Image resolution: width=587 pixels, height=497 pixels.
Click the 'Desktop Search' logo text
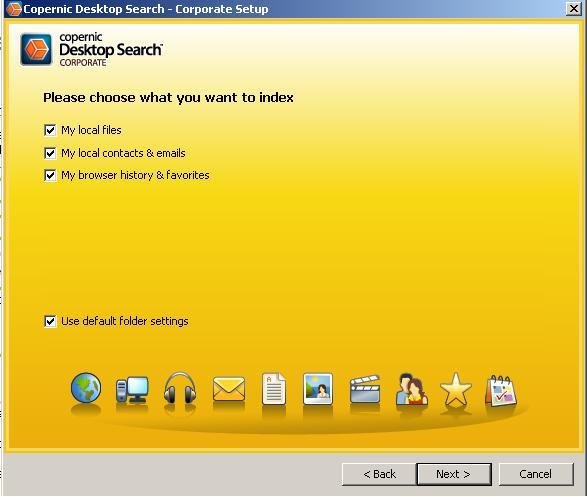coord(111,50)
